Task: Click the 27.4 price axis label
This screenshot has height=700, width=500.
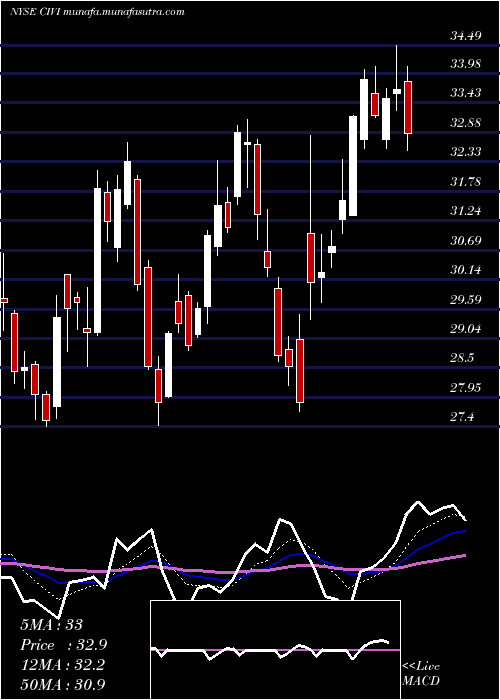Action: tap(462, 417)
